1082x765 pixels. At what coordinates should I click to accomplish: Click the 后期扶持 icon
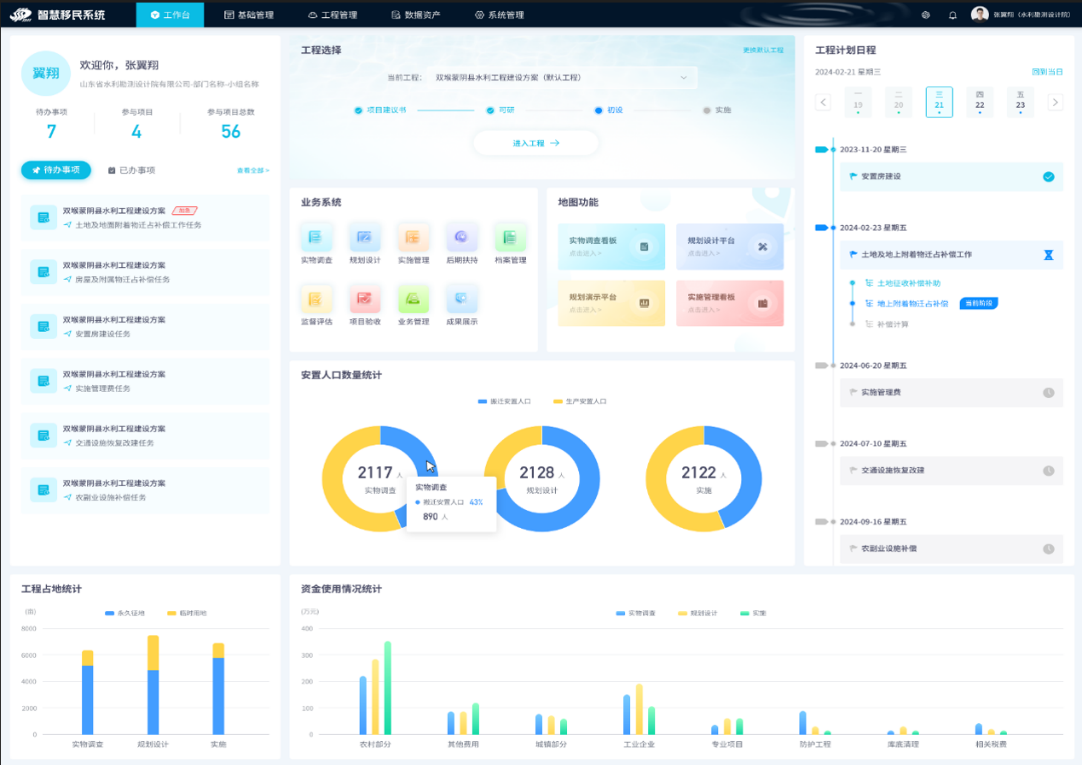[x=462, y=238]
